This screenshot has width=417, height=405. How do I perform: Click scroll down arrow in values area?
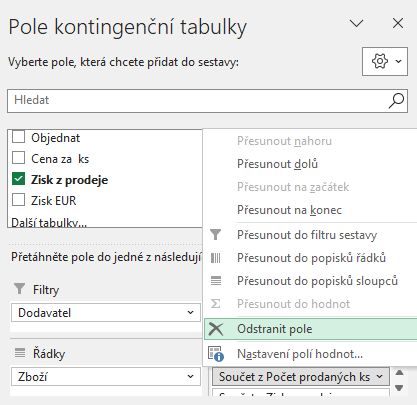(399, 388)
